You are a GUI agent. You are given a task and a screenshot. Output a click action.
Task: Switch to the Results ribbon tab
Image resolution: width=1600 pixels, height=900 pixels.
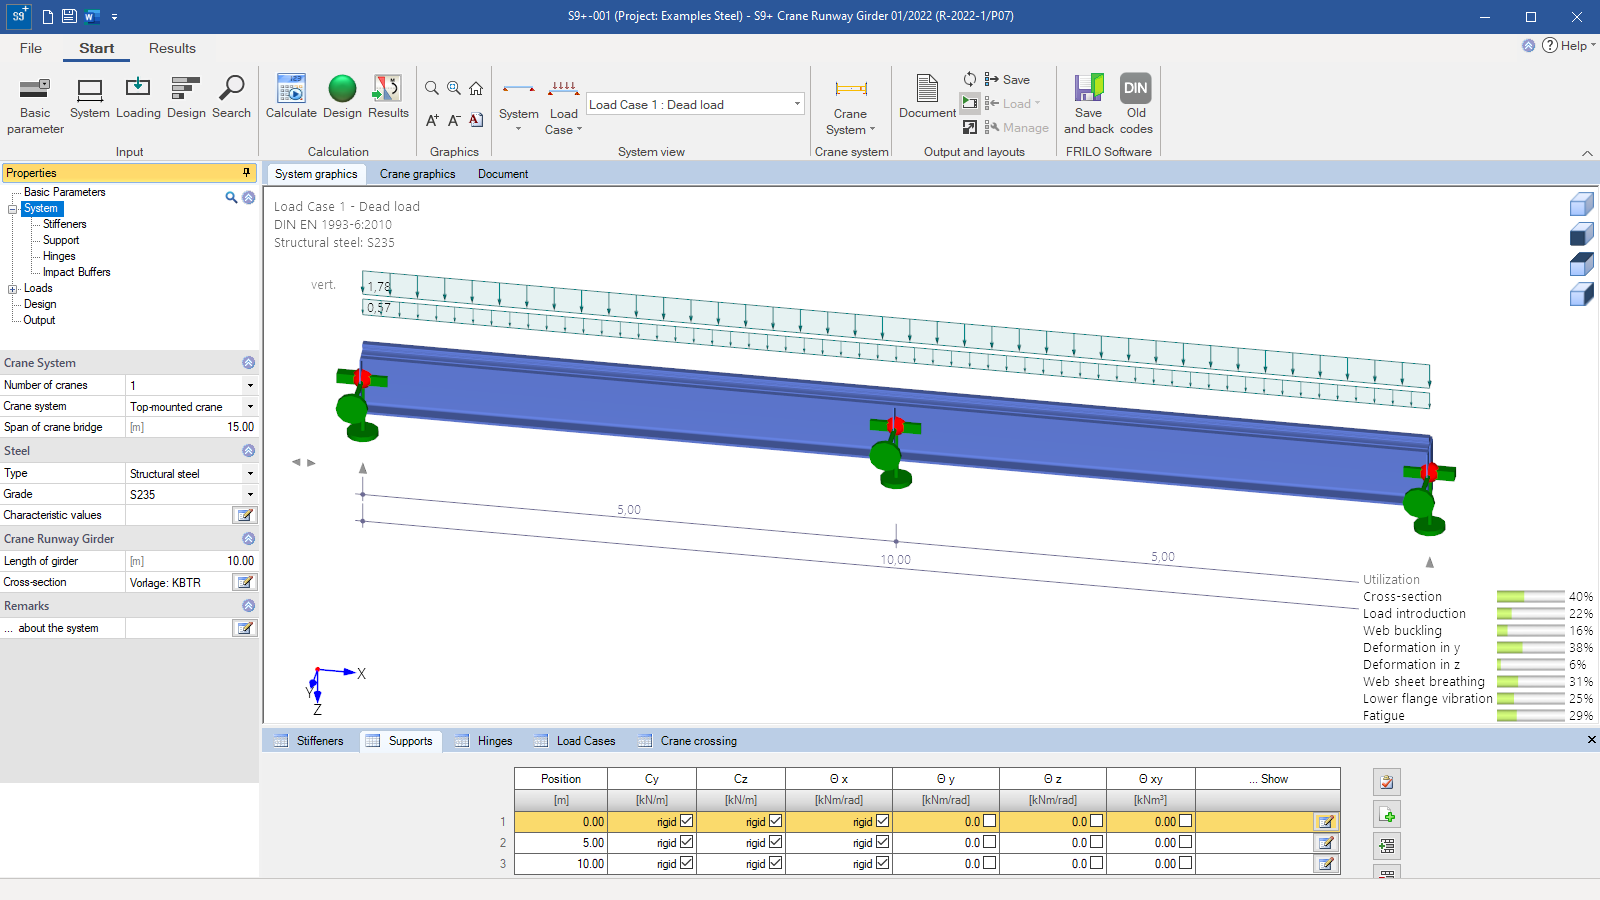tap(172, 48)
